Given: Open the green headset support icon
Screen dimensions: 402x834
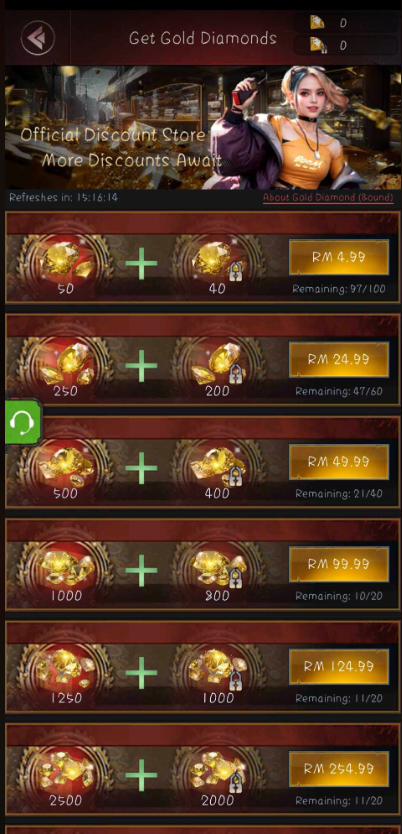Looking at the screenshot, I should pyautogui.click(x=23, y=423).
